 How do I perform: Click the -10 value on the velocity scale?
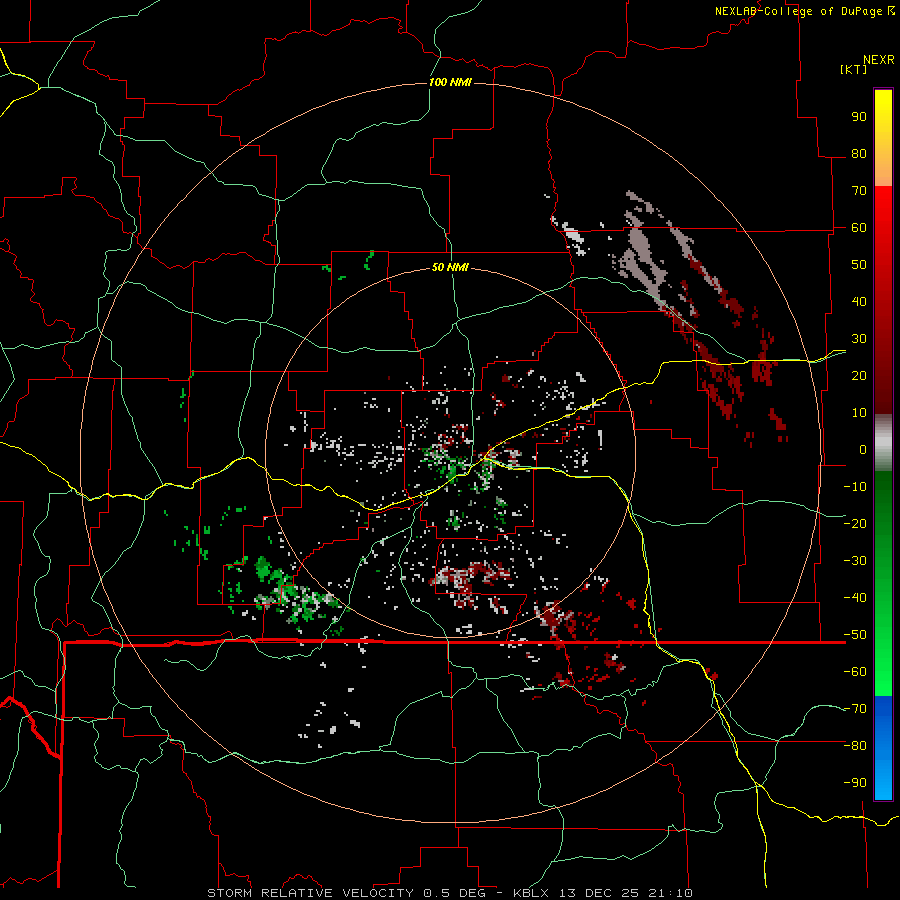(x=855, y=487)
